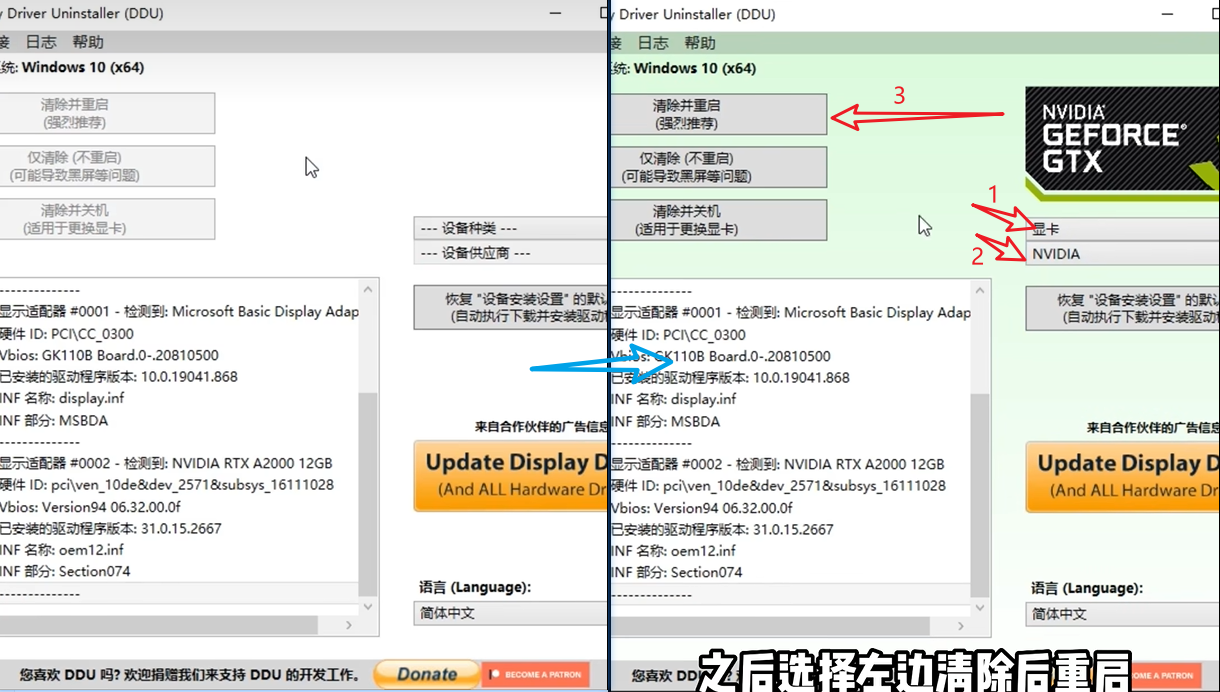Click 仅清除 (不重启) button in right window
The image size is (1220, 692).
click(x=718, y=167)
